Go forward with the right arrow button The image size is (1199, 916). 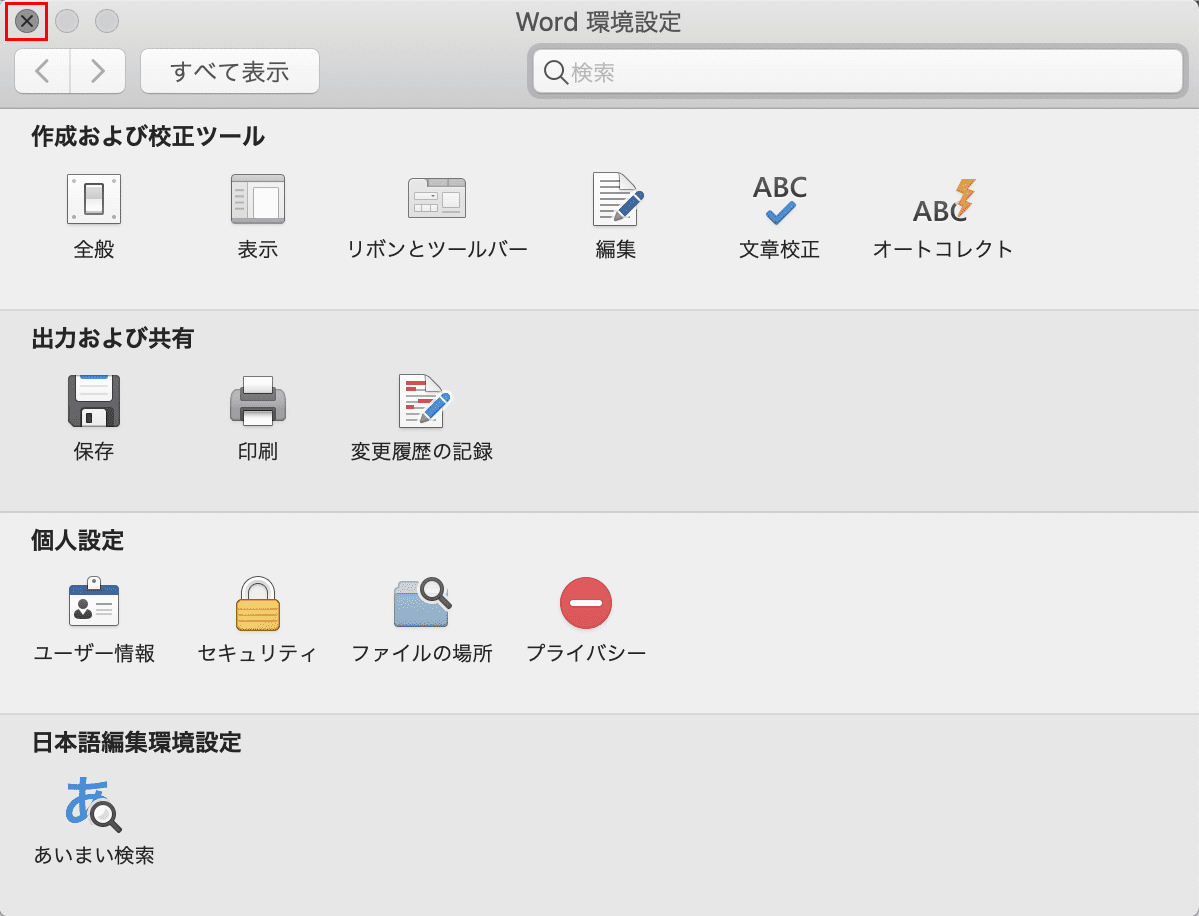coord(98,71)
